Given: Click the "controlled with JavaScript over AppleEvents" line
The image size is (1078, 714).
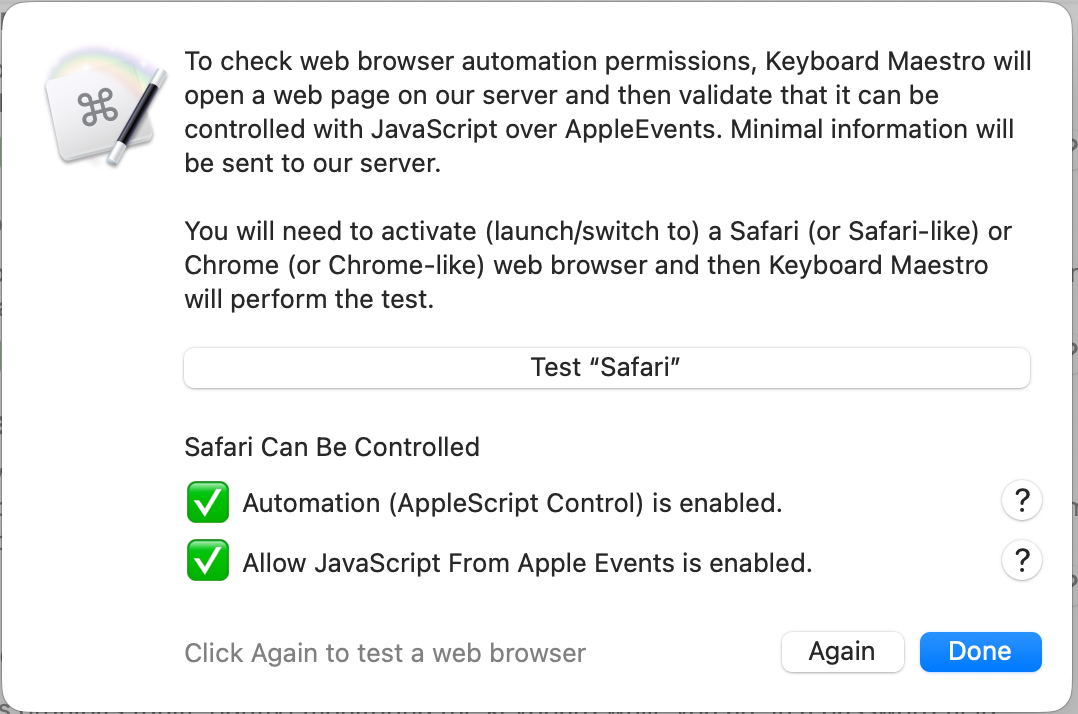Looking at the screenshot, I should (x=600, y=130).
